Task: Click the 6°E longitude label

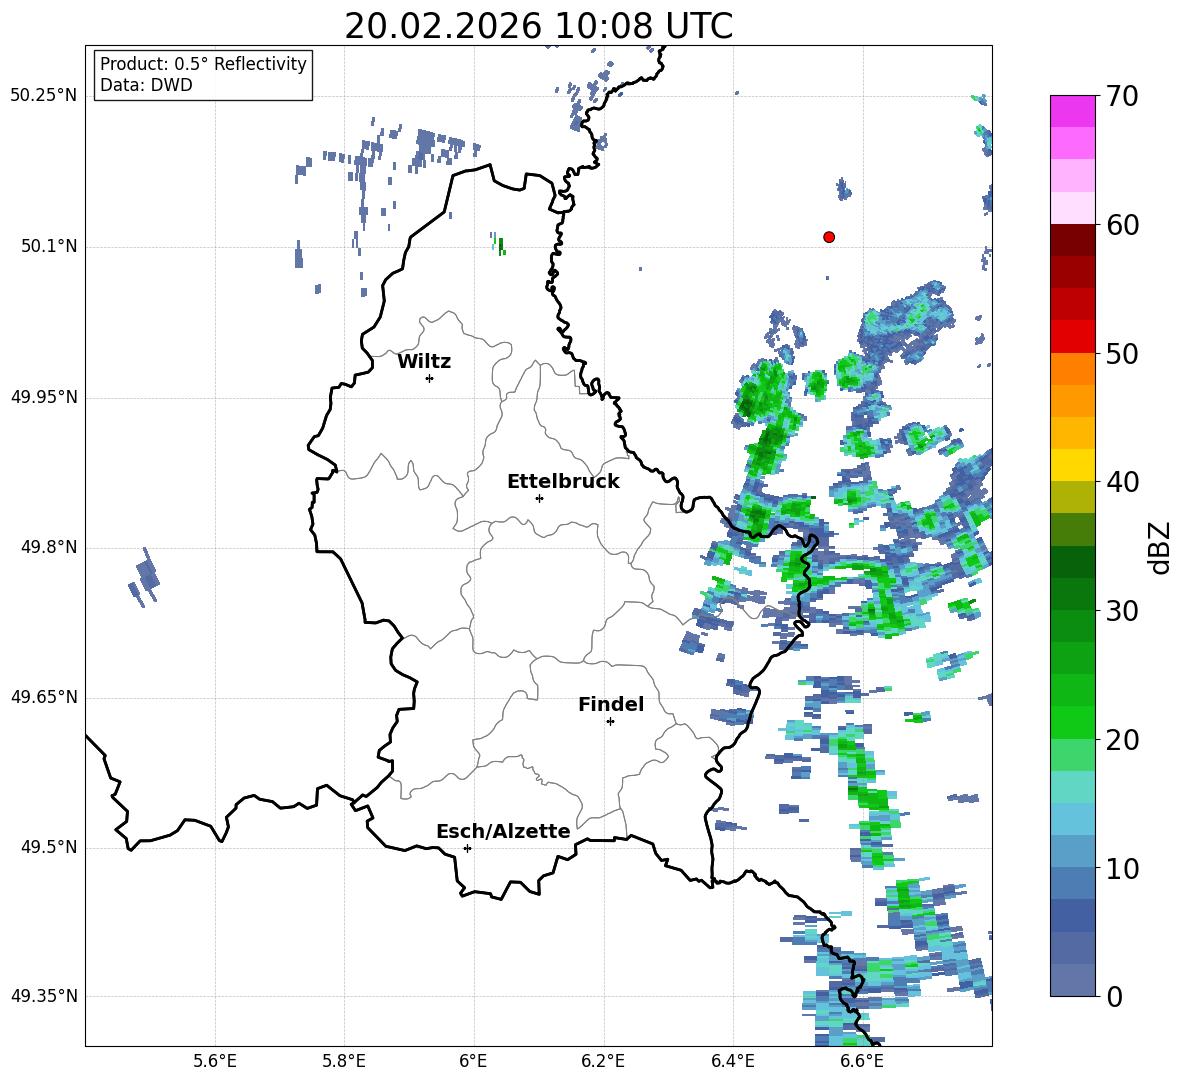Action: pos(473,1061)
